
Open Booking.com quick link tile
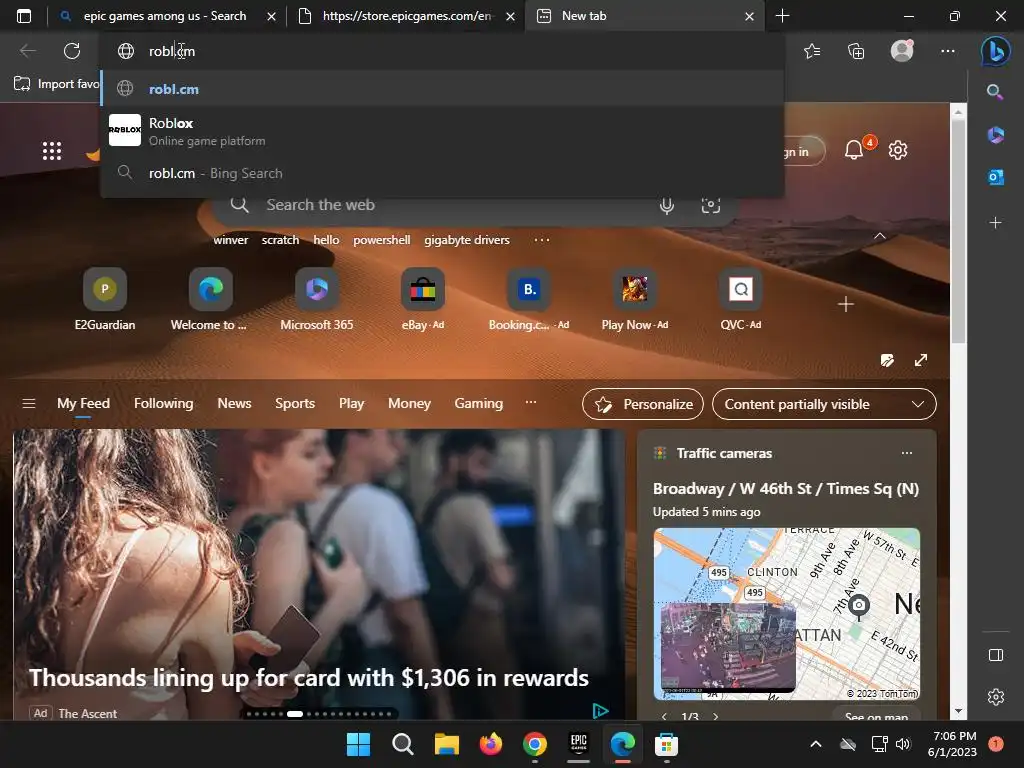pos(529,300)
